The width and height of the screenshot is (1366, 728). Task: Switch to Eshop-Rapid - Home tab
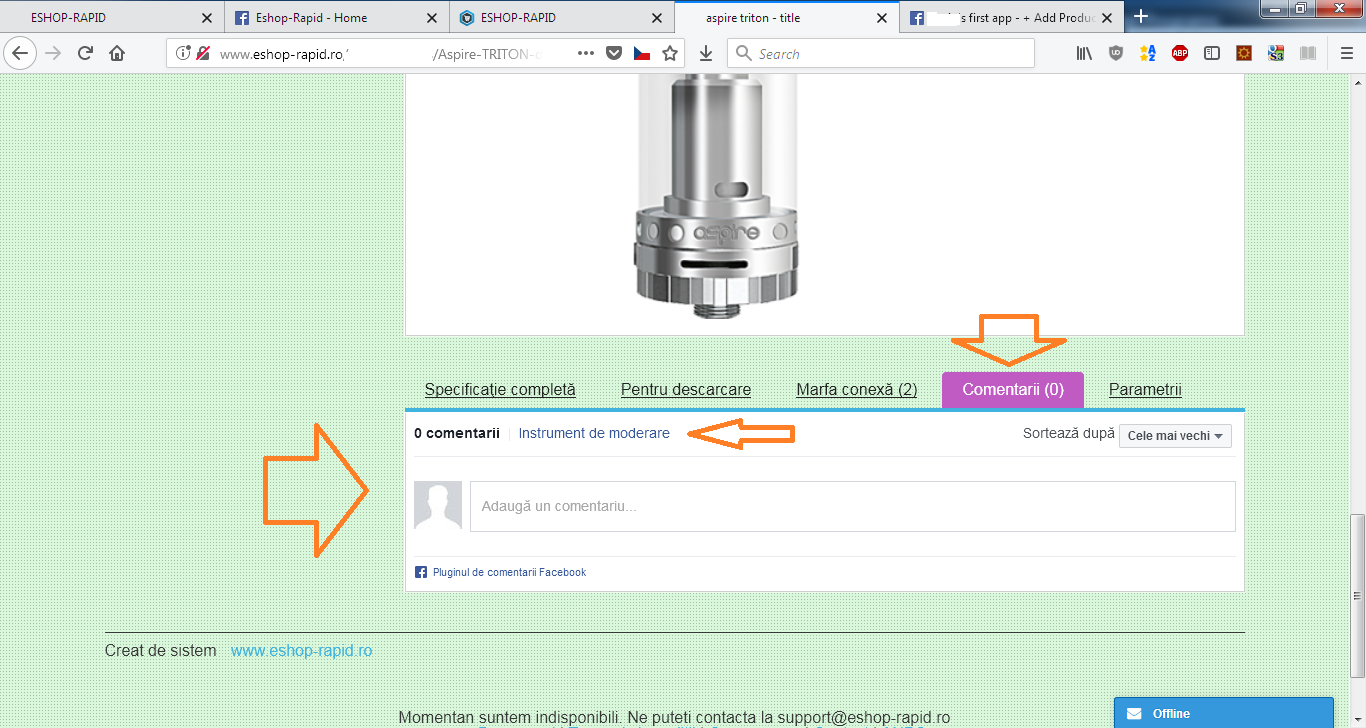tap(337, 17)
